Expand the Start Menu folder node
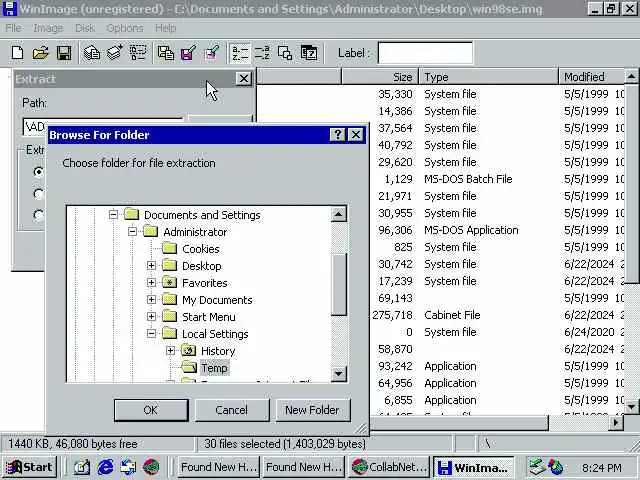 tap(151, 316)
